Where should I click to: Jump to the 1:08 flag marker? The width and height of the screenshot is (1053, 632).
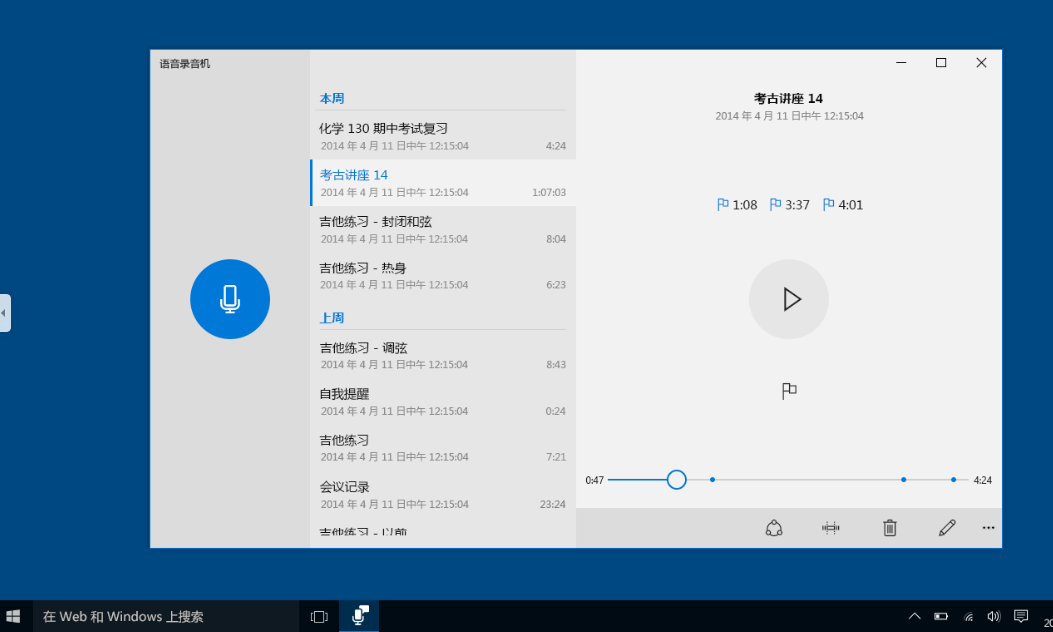(737, 205)
